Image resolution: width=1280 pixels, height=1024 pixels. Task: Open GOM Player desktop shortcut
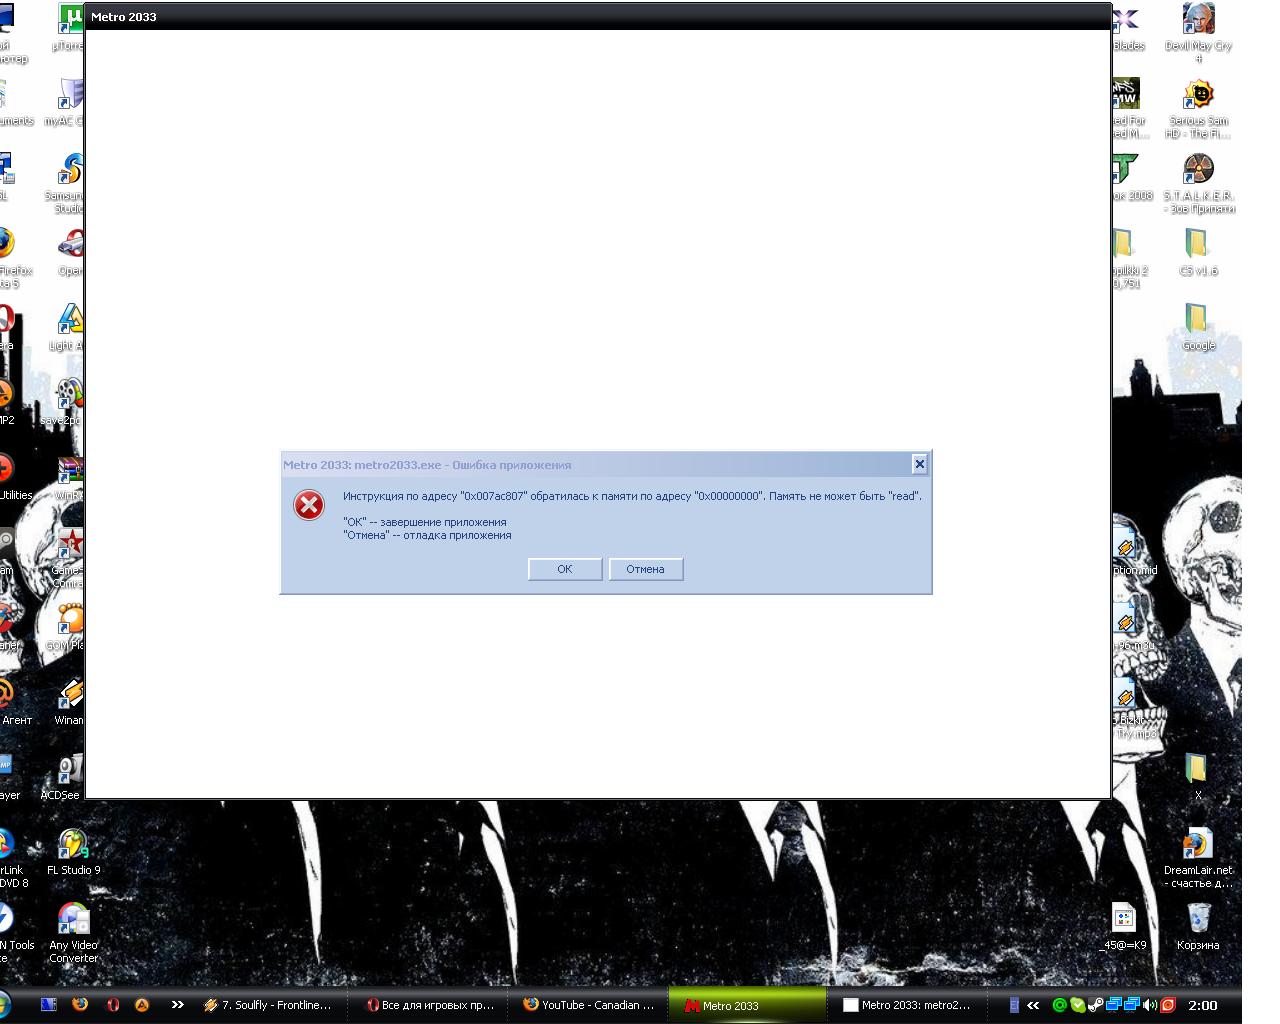pyautogui.click(x=66, y=626)
